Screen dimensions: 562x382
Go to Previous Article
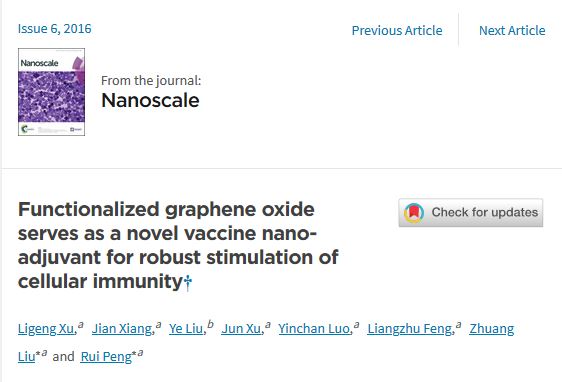(397, 30)
